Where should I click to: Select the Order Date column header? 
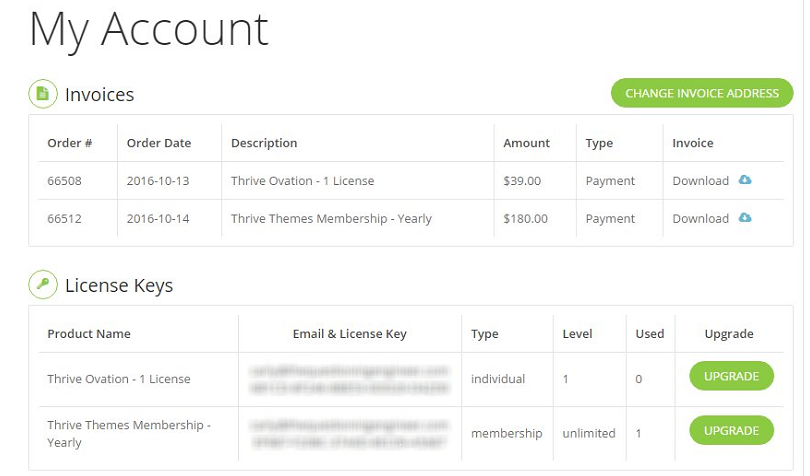(x=159, y=143)
